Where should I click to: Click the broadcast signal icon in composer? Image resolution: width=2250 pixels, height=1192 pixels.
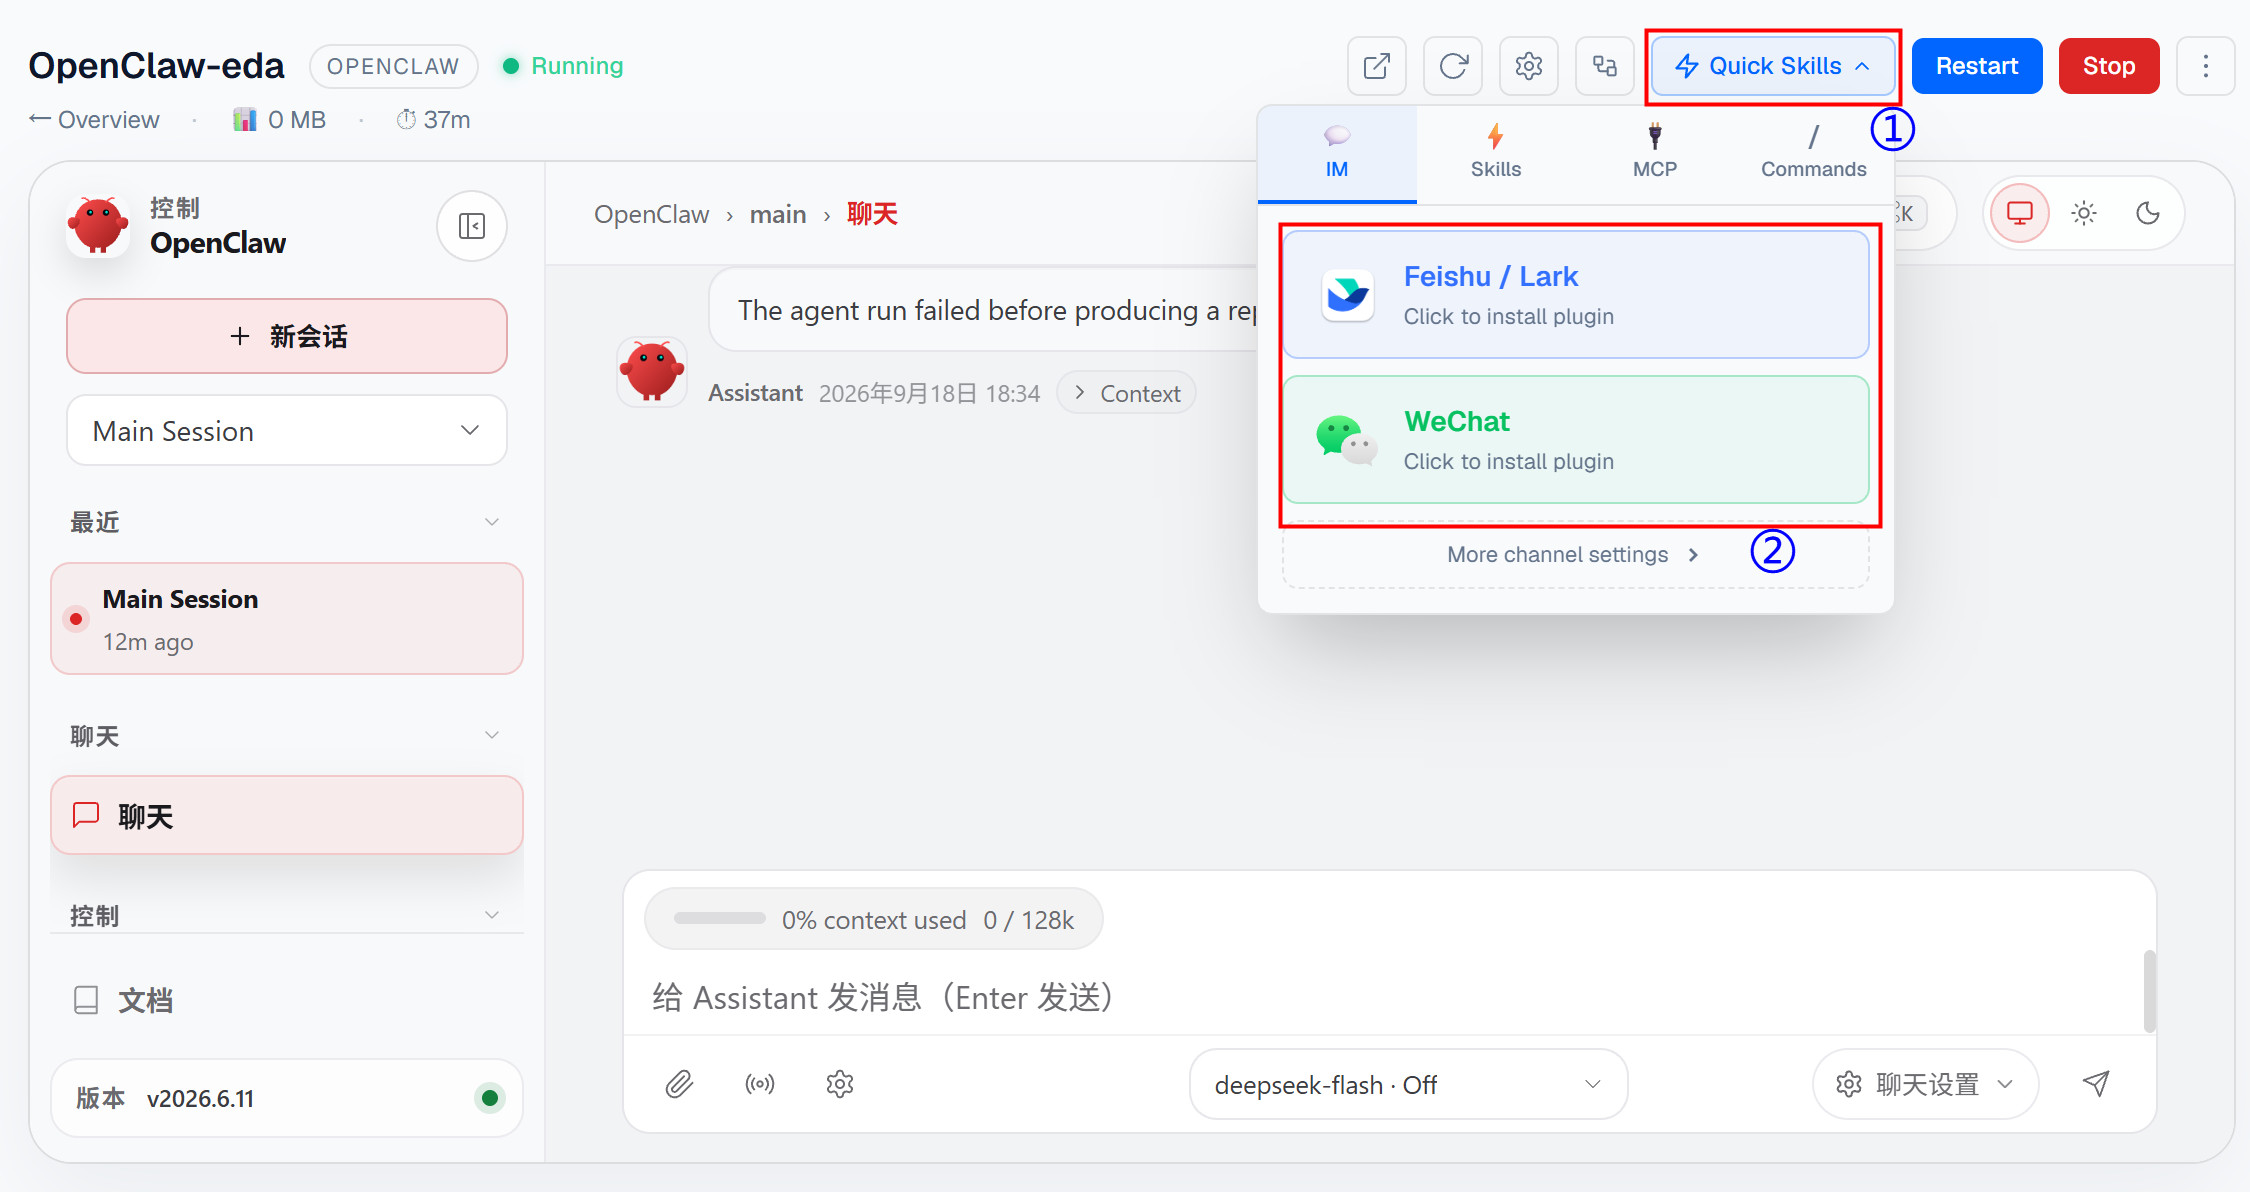pos(760,1084)
